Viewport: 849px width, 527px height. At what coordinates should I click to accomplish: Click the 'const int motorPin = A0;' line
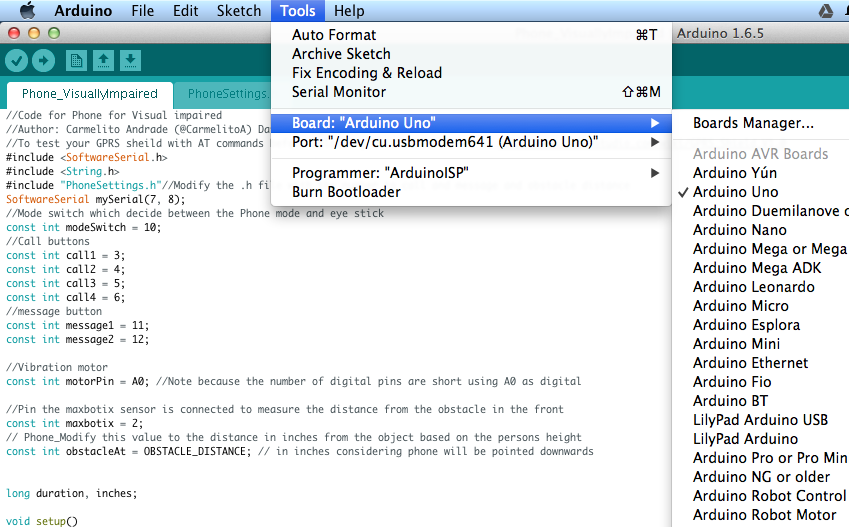point(77,381)
